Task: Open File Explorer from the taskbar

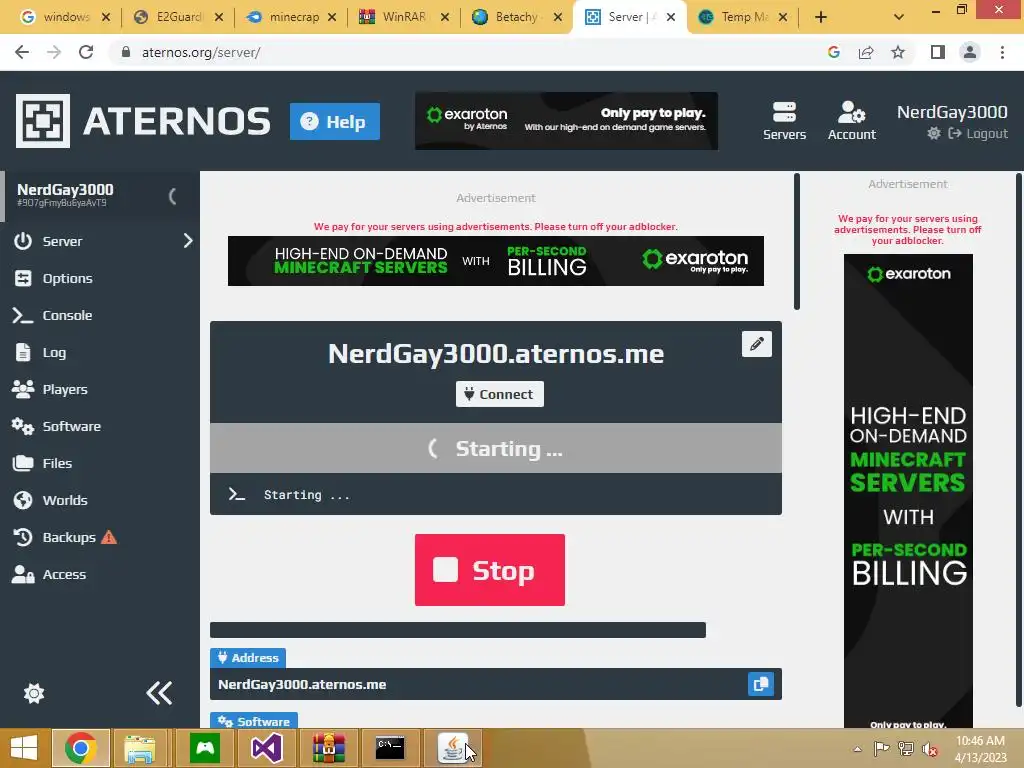Action: pyautogui.click(x=140, y=748)
